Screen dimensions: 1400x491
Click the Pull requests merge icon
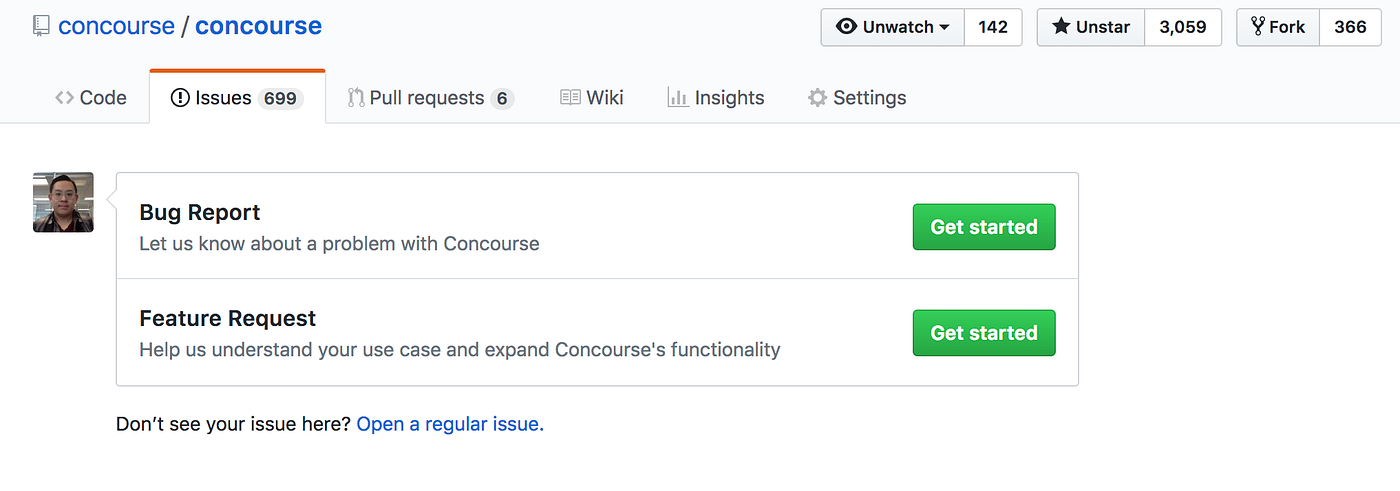point(356,98)
